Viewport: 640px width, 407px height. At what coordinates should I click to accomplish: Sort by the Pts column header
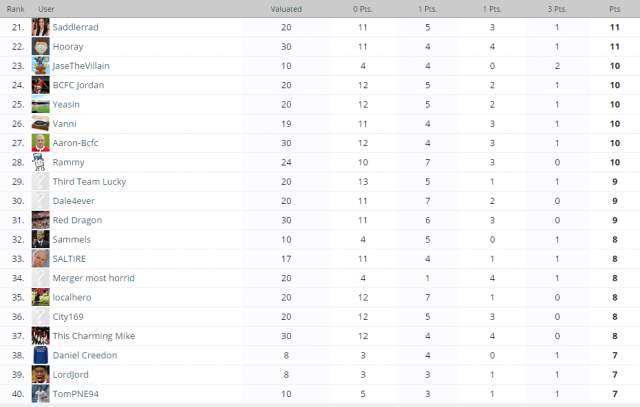tap(615, 9)
